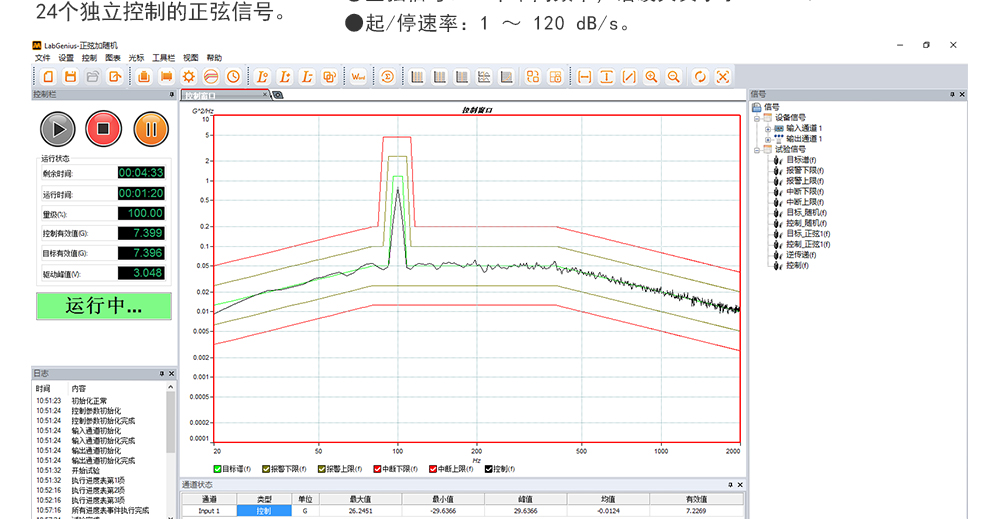Click the save disk icon in toolbar
Screen dimensions: 1000x519
pos(69,77)
